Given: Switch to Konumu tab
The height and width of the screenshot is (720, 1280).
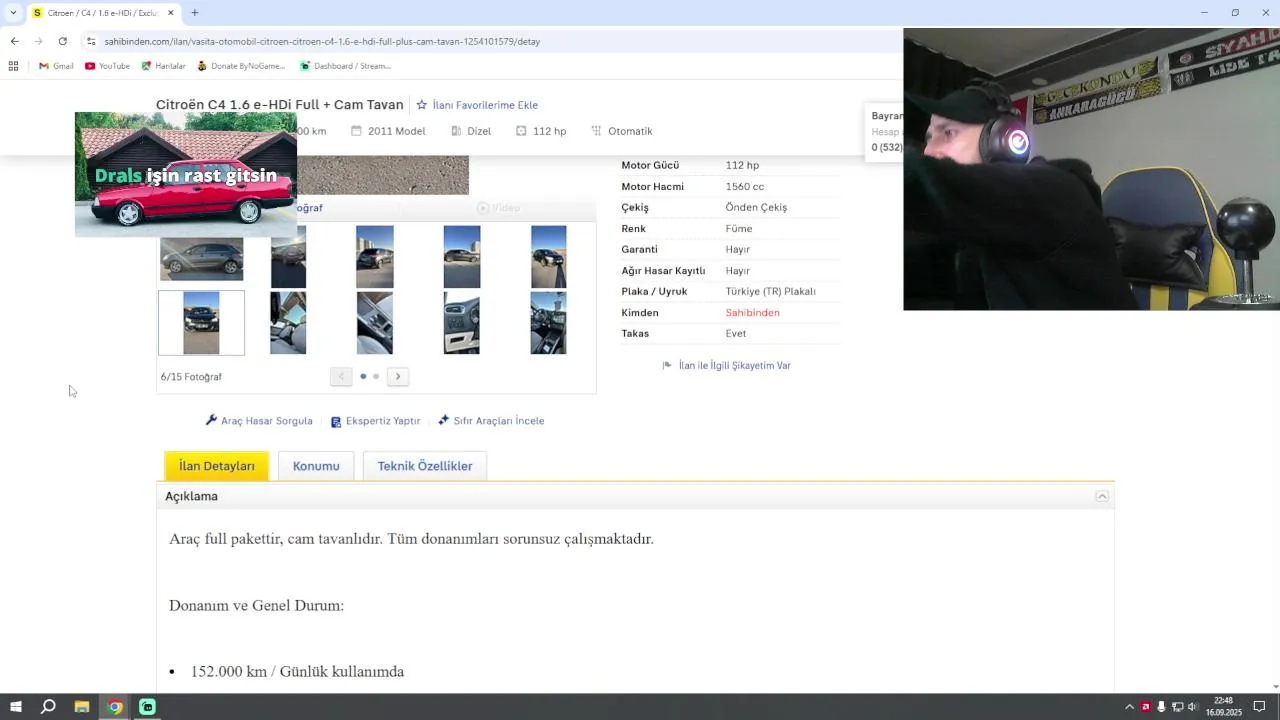Looking at the screenshot, I should click(x=316, y=466).
